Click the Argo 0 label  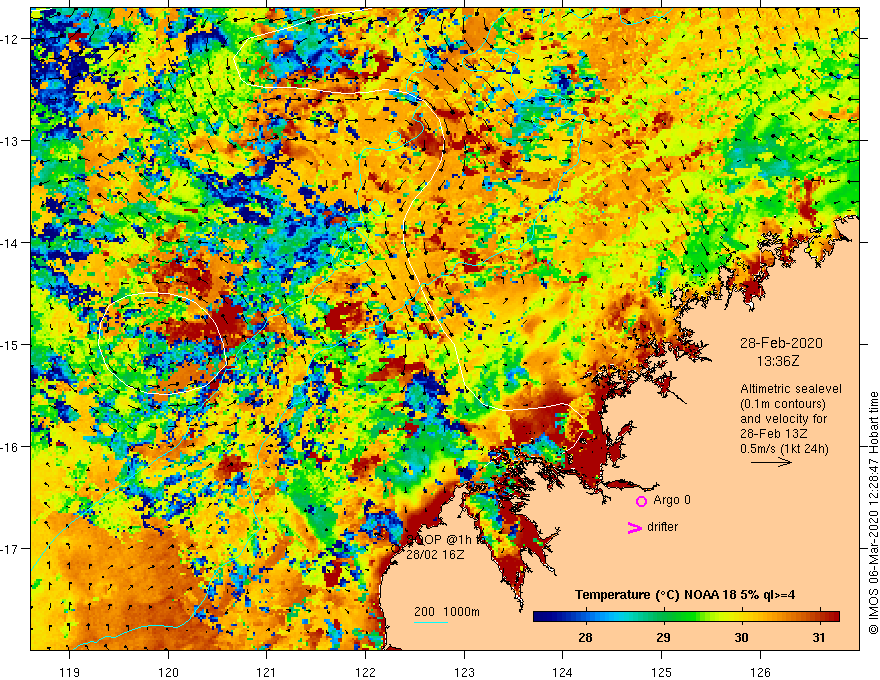672,500
